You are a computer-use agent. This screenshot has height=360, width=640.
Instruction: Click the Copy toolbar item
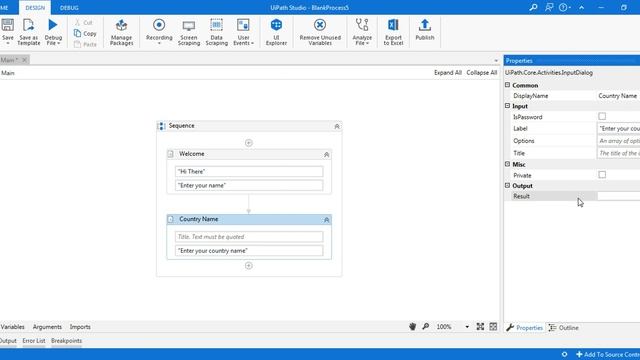(x=85, y=33)
